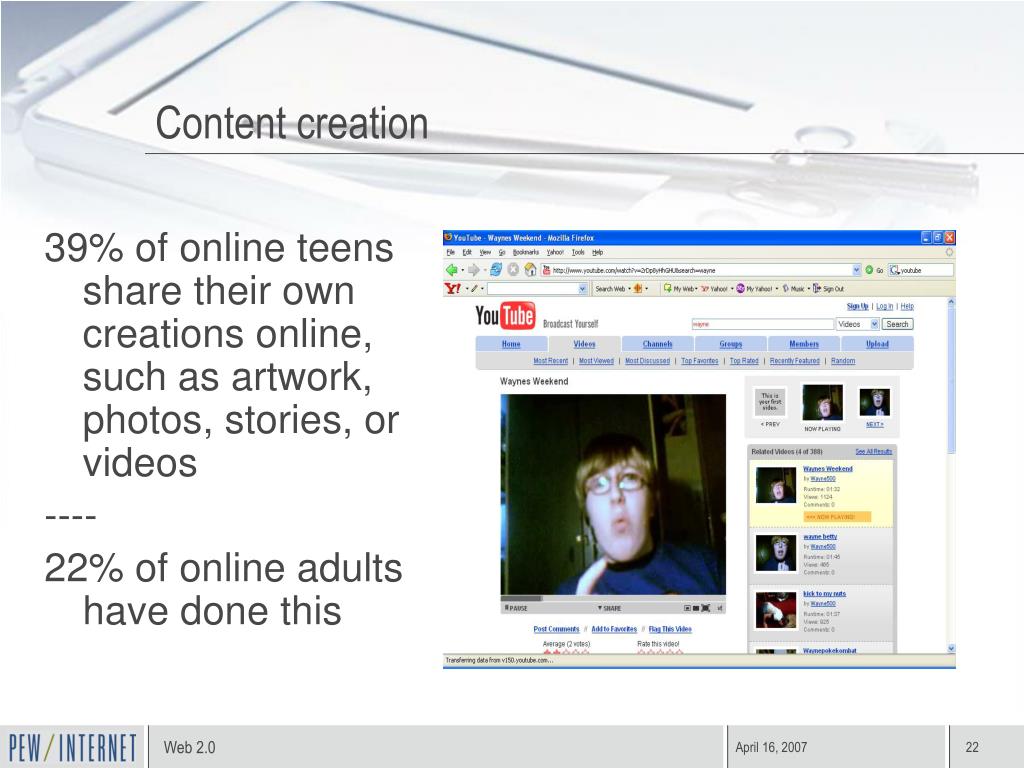This screenshot has width=1024, height=768.
Task: Click the green Go icon
Action: point(869,270)
